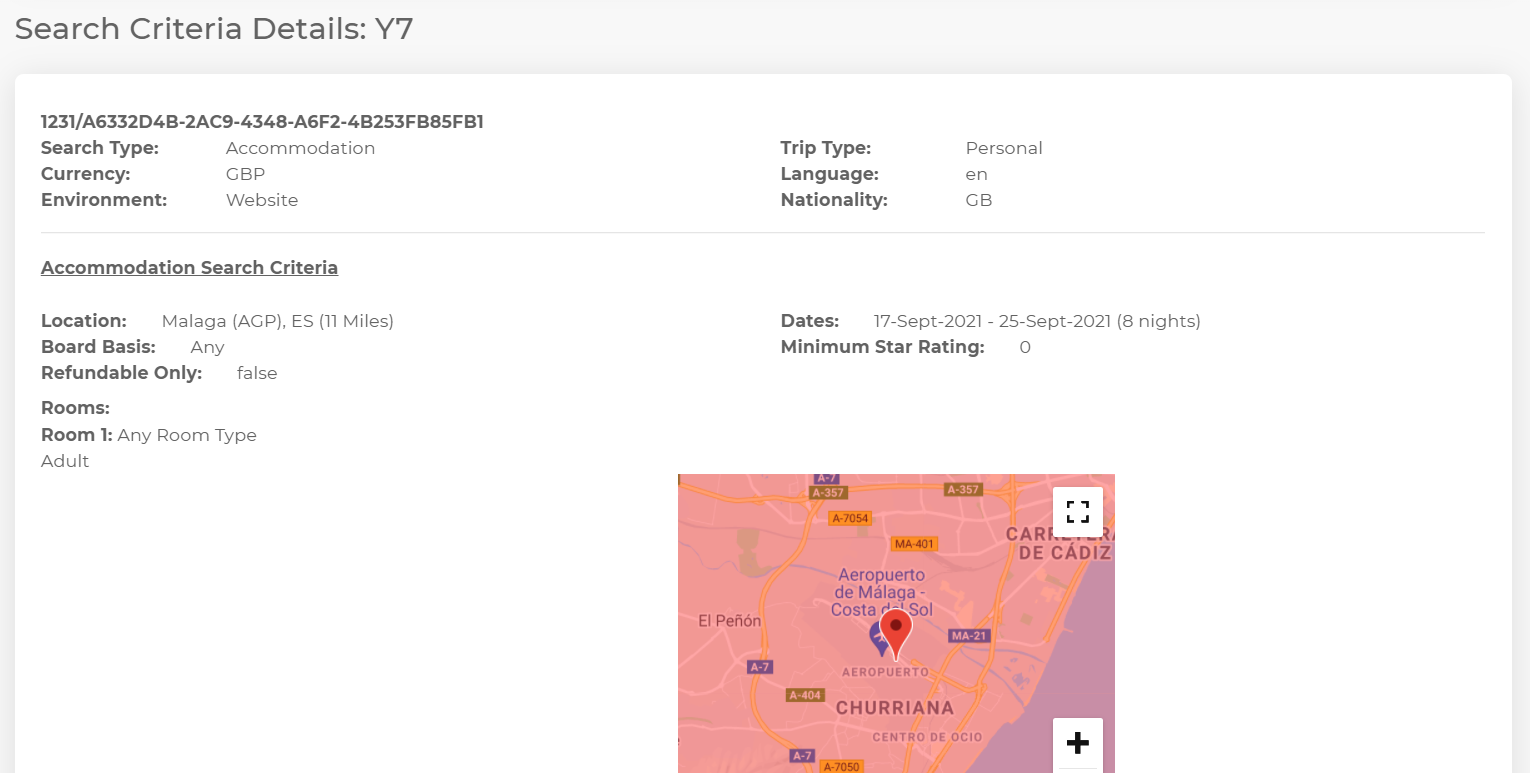Zoom in the map with plus button
Image resolution: width=1530 pixels, height=773 pixels.
coord(1077,743)
